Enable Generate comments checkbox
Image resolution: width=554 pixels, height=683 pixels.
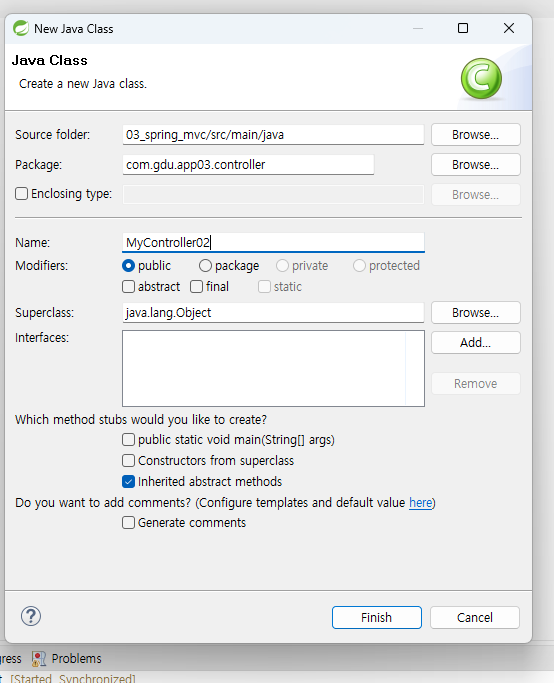(x=128, y=522)
